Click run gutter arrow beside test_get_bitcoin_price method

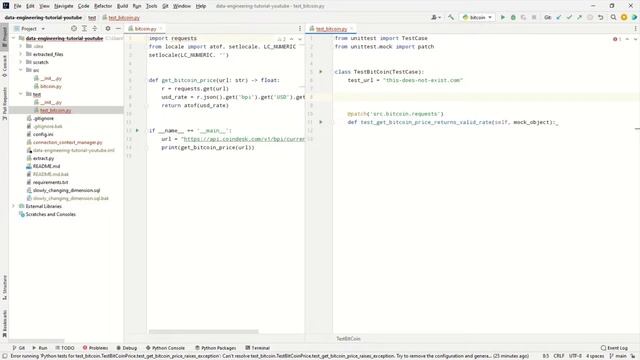321,122
